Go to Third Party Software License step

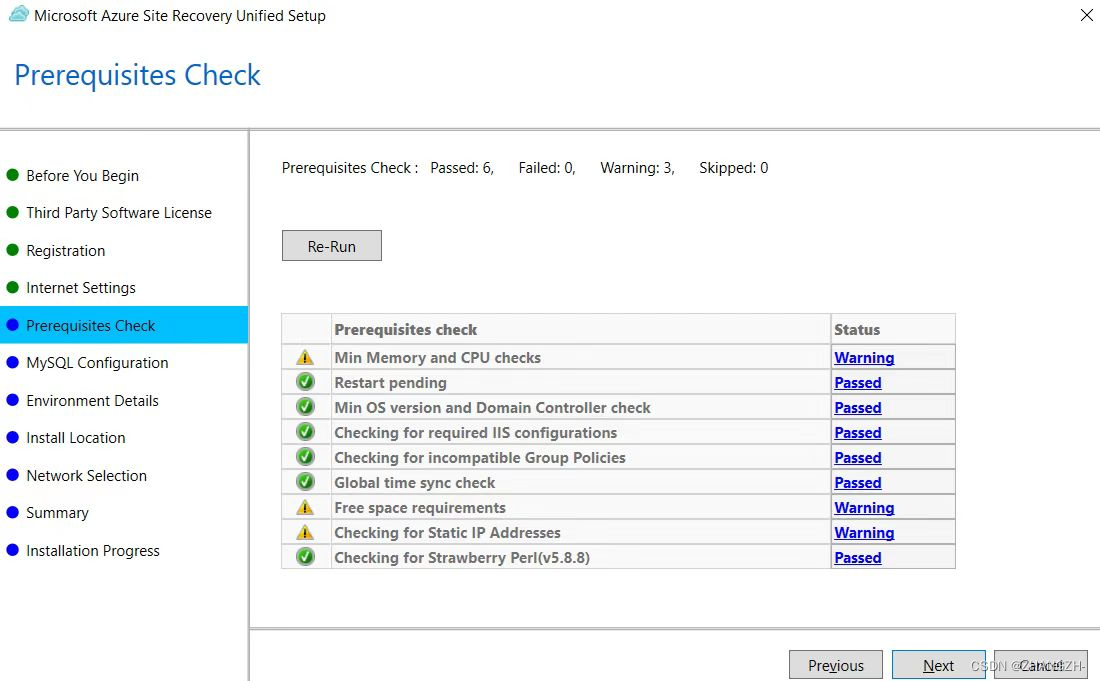(119, 213)
